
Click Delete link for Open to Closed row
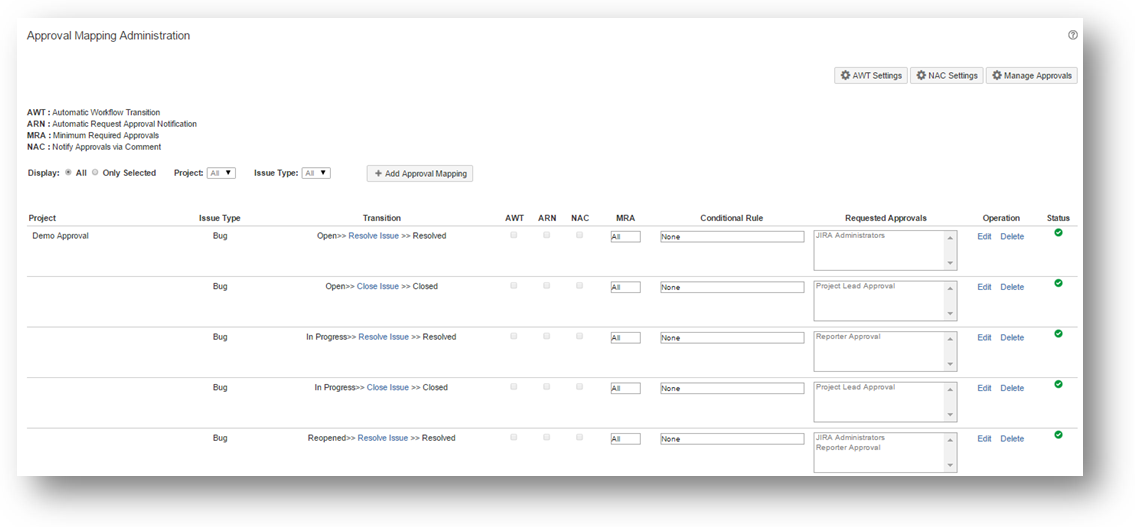coord(1012,287)
